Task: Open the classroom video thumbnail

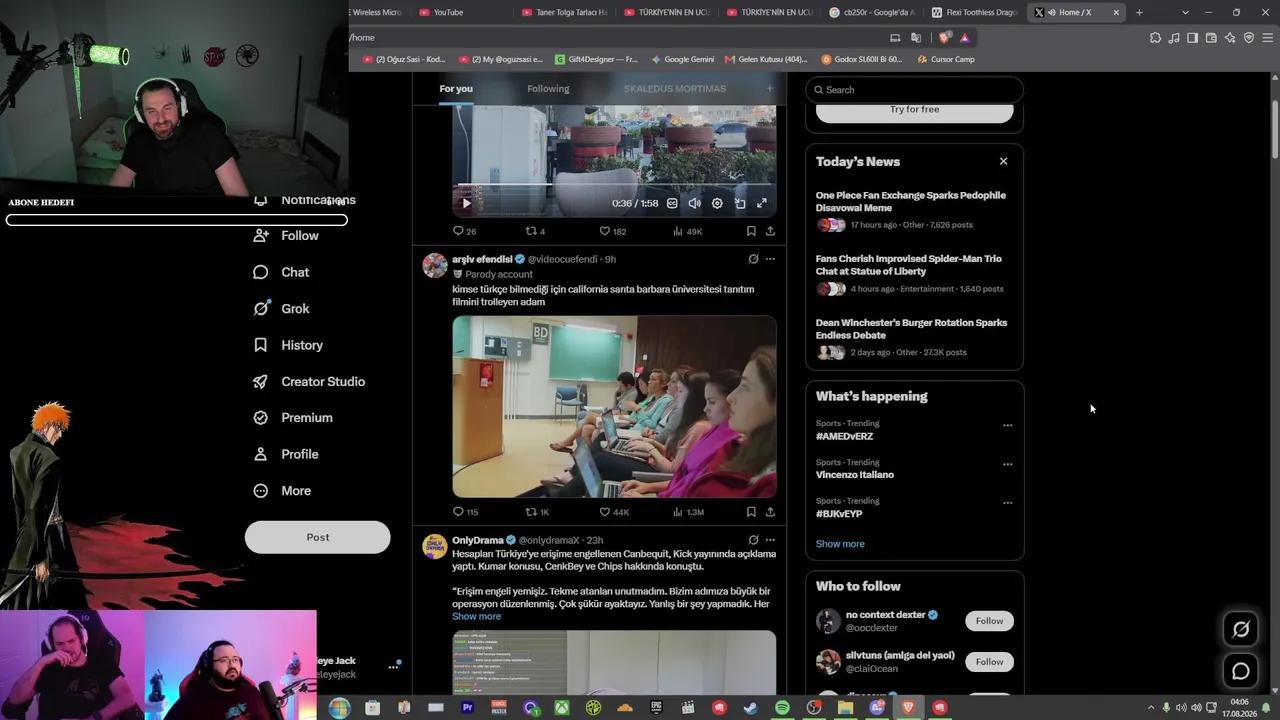Action: click(614, 407)
